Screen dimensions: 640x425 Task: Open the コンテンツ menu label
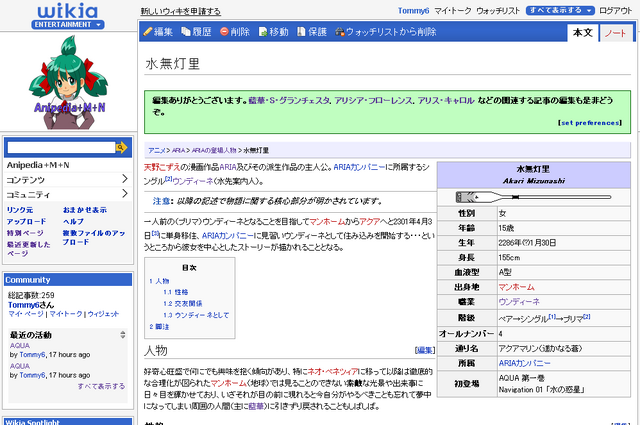25,180
